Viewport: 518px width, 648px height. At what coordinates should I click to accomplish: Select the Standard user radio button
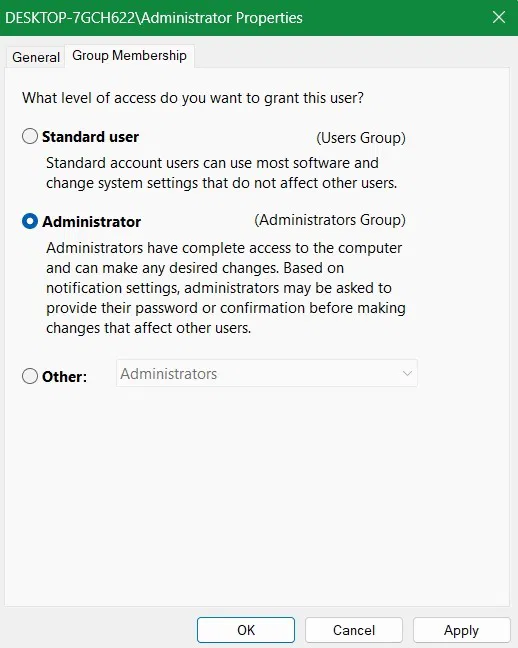[x=30, y=136]
